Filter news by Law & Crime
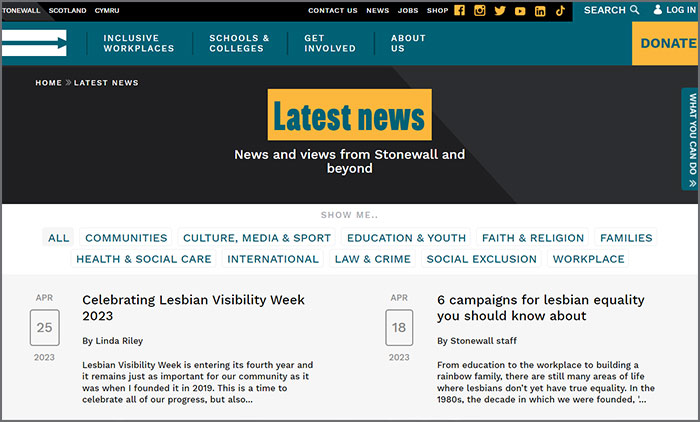Screen dimensions: 700x422 373,259
